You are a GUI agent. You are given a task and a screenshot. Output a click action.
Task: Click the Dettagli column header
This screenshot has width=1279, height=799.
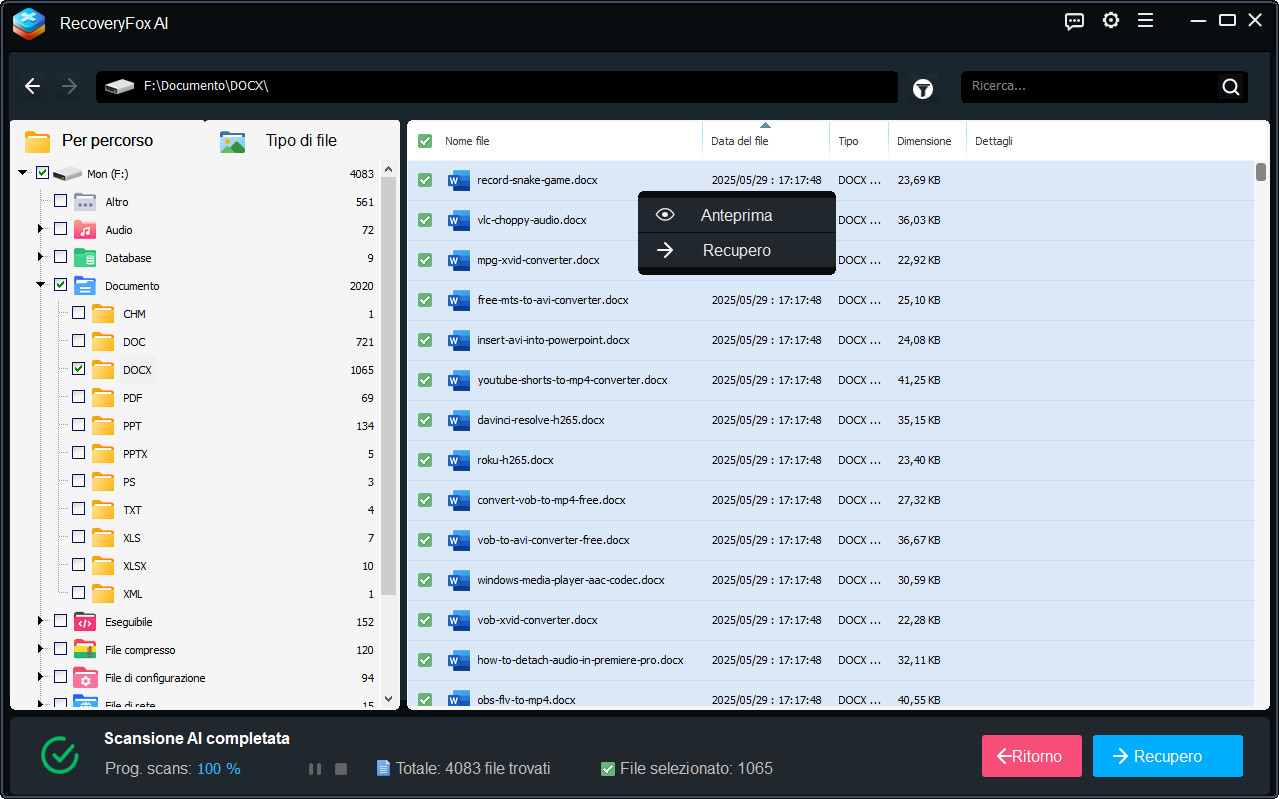pos(994,141)
